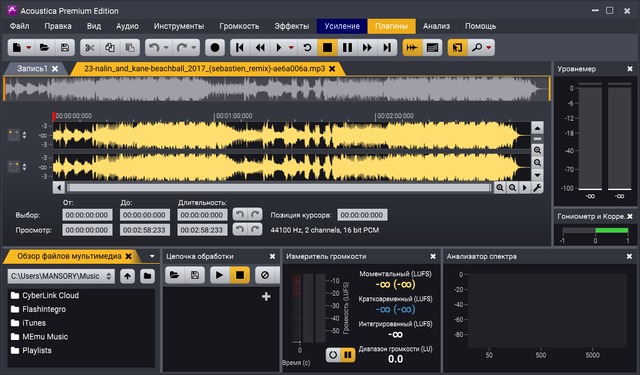This screenshot has height=375, width=640.
Task: Select the zoom magnifier tool
Action: point(476,48)
